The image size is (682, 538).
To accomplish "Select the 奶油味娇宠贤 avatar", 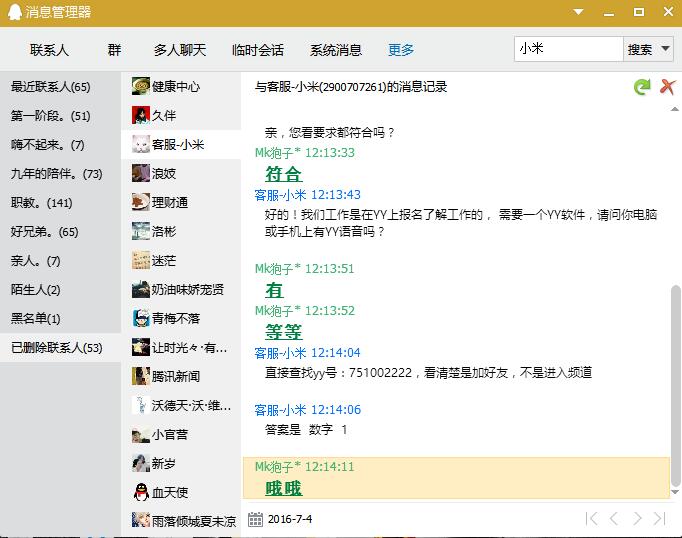I will [x=140, y=289].
